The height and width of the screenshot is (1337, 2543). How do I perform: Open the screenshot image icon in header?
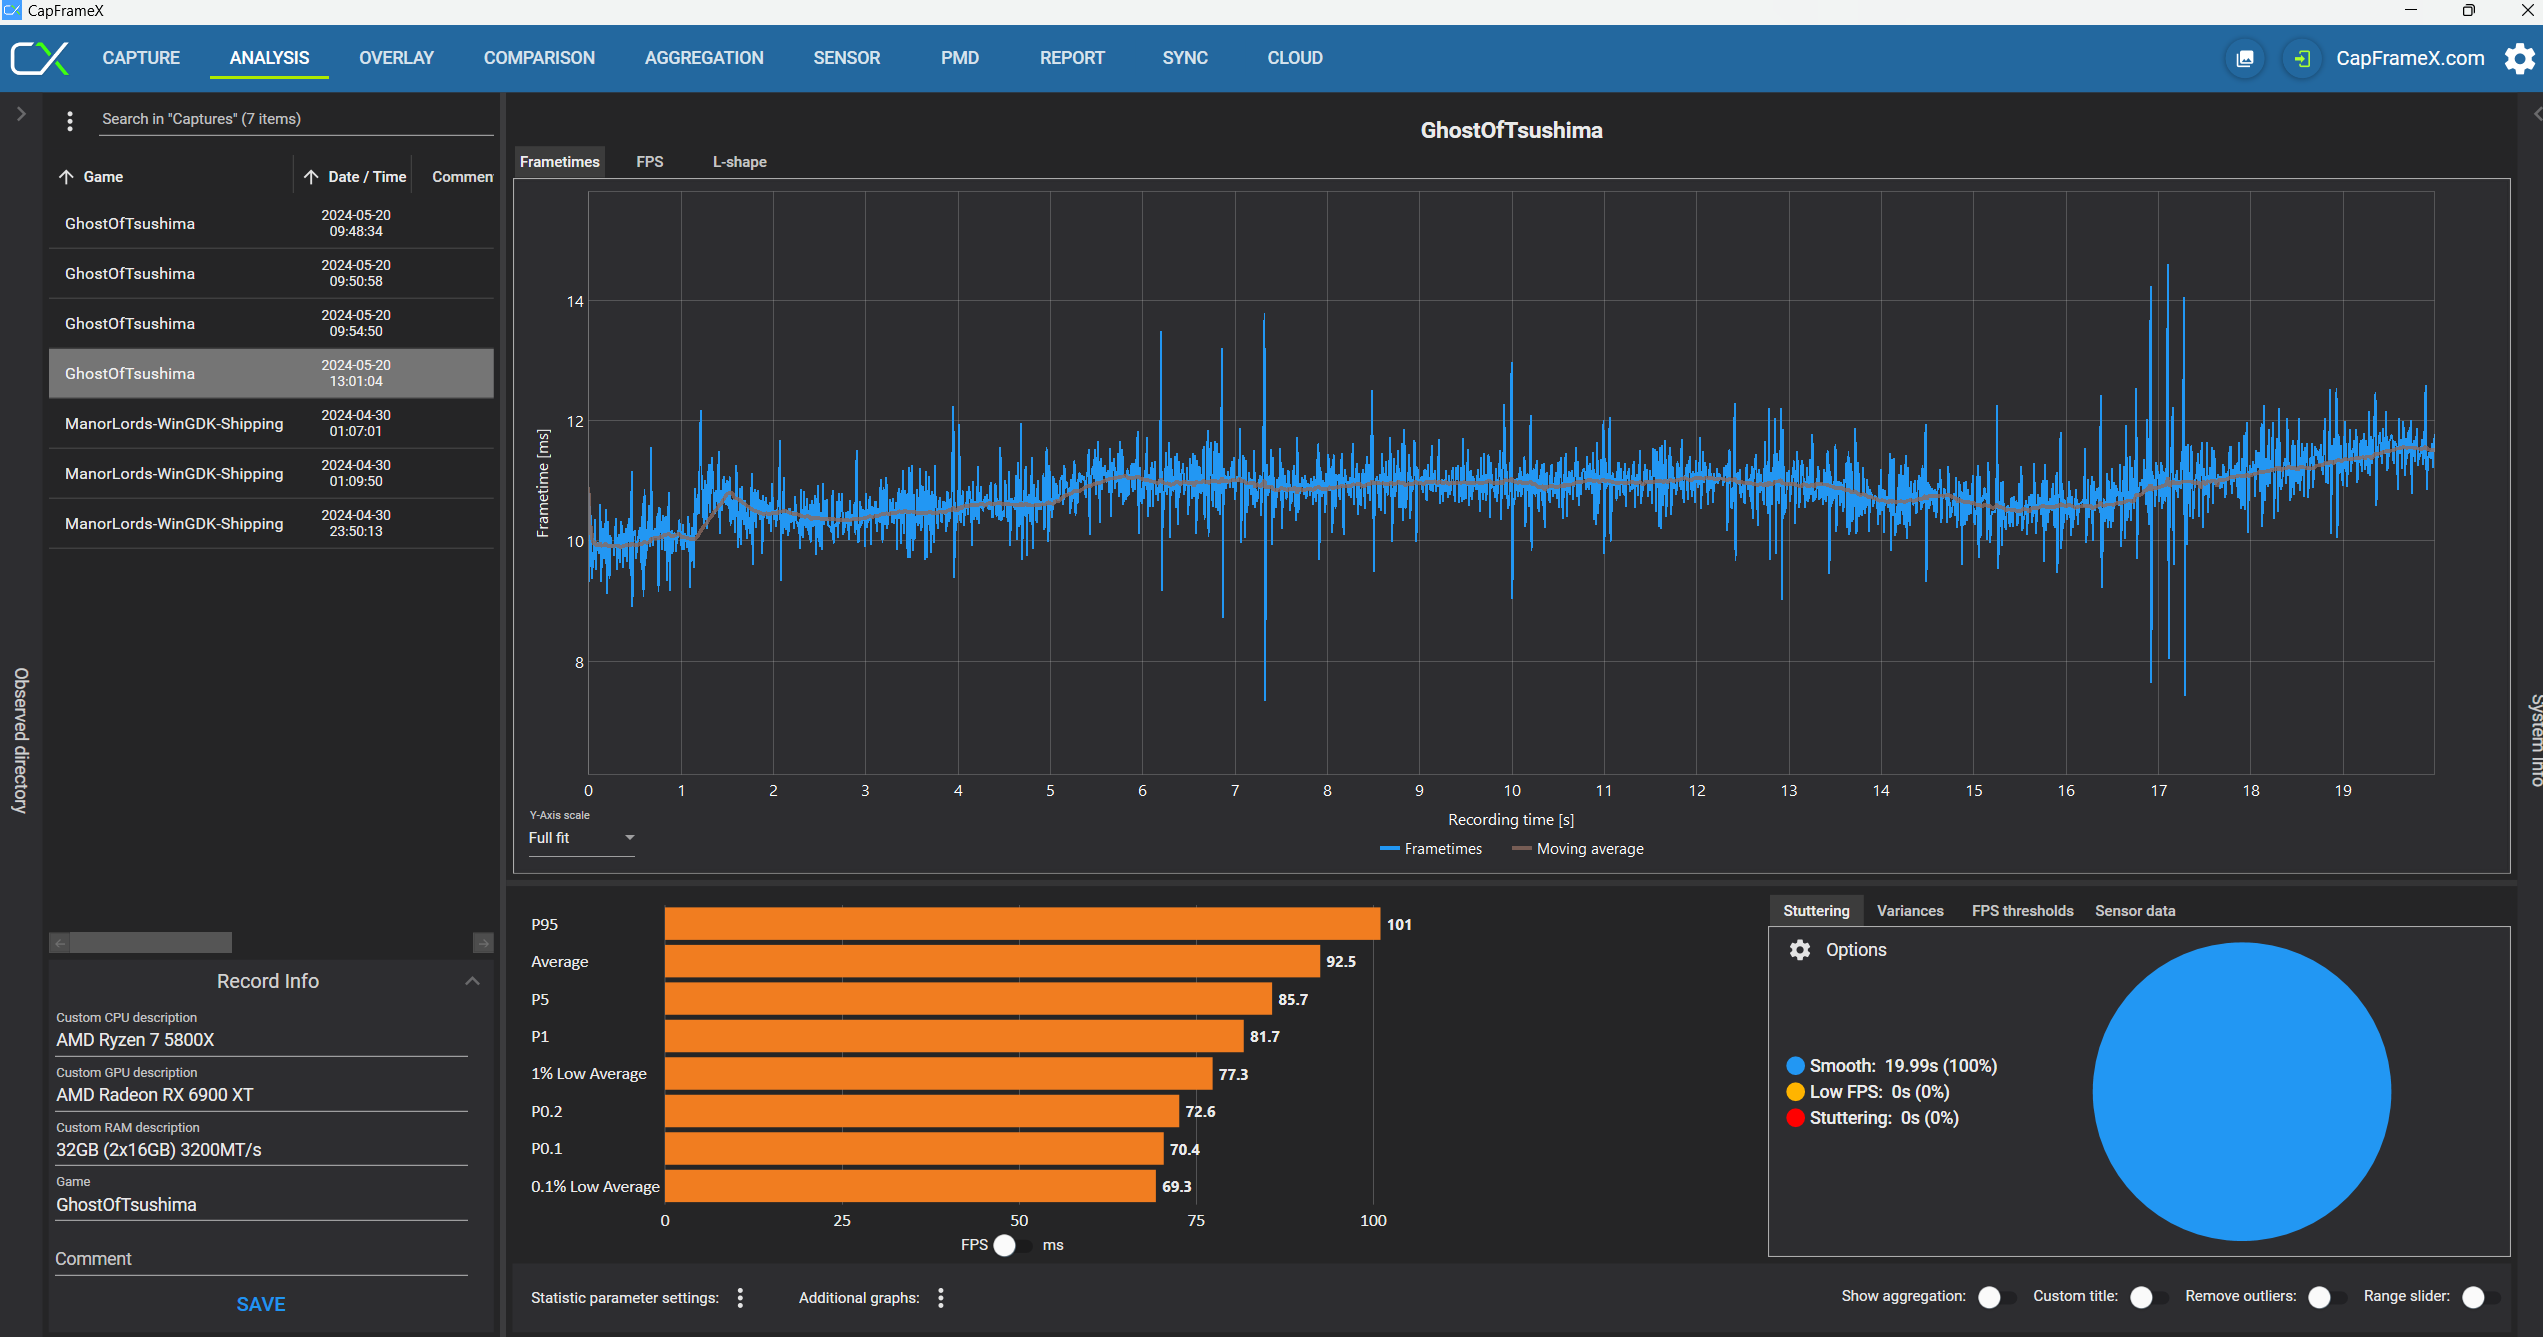pos(2245,59)
